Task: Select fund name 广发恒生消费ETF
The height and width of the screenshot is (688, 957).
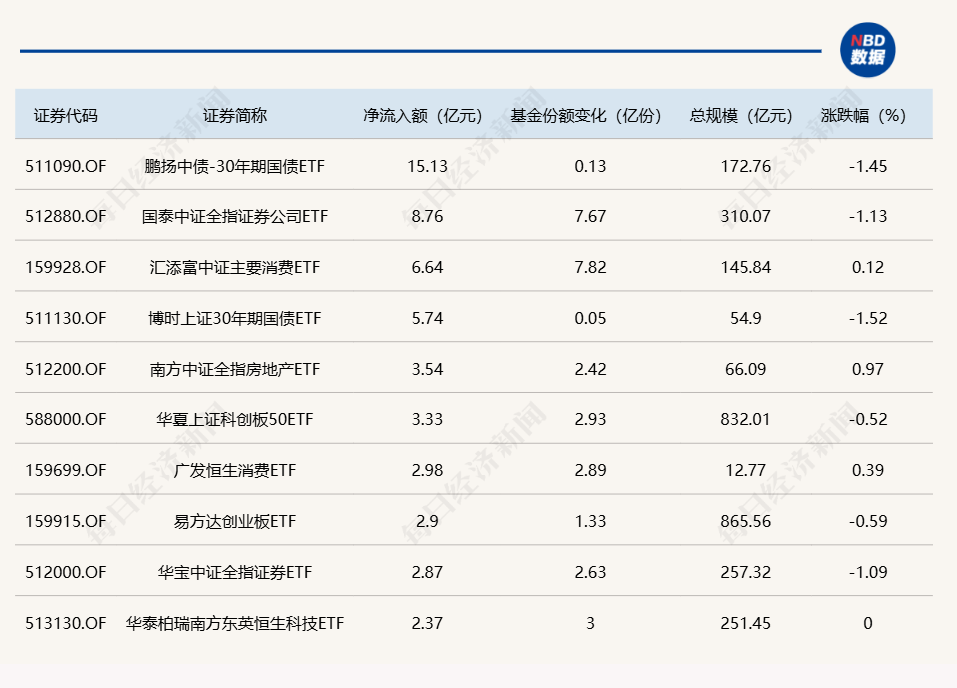Action: click(x=235, y=470)
